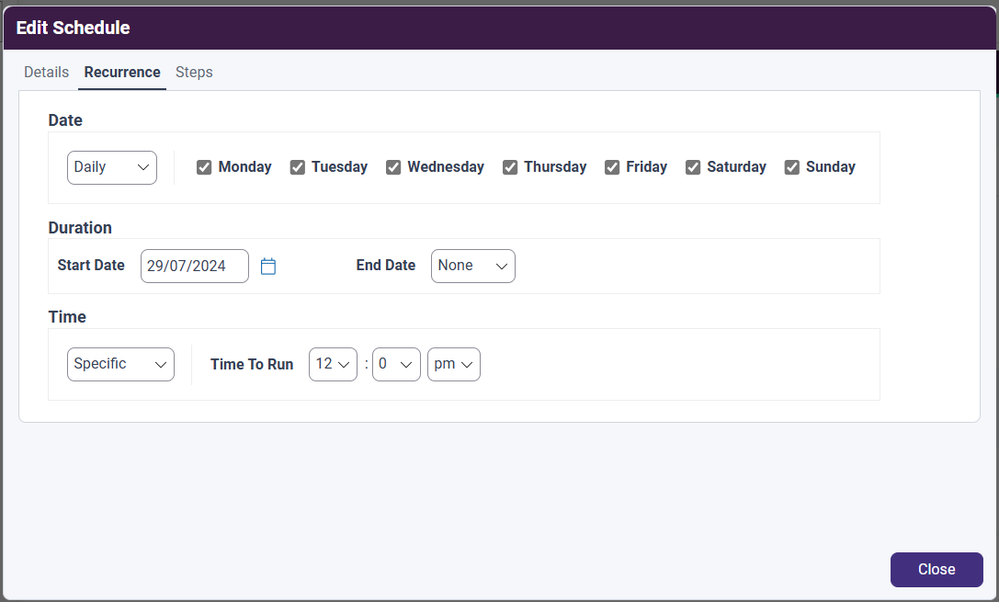Click the Edit Schedule dialog title

[73, 27]
